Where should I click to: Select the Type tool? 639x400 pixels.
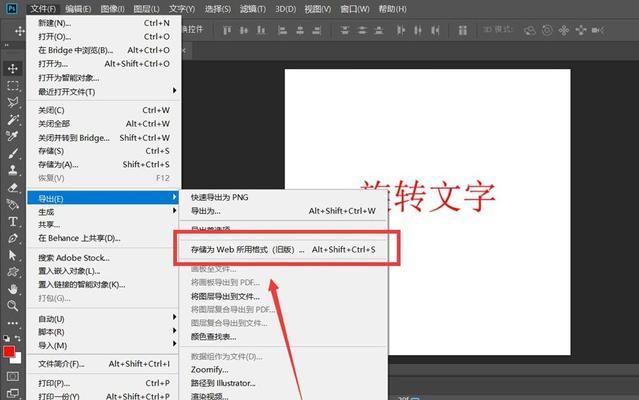coord(13,221)
